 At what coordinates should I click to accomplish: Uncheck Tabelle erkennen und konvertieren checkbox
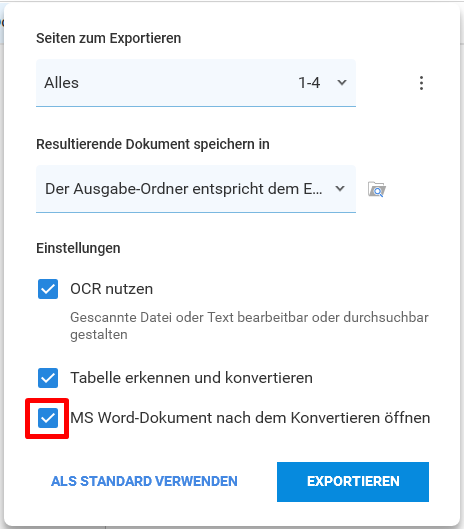pos(48,378)
